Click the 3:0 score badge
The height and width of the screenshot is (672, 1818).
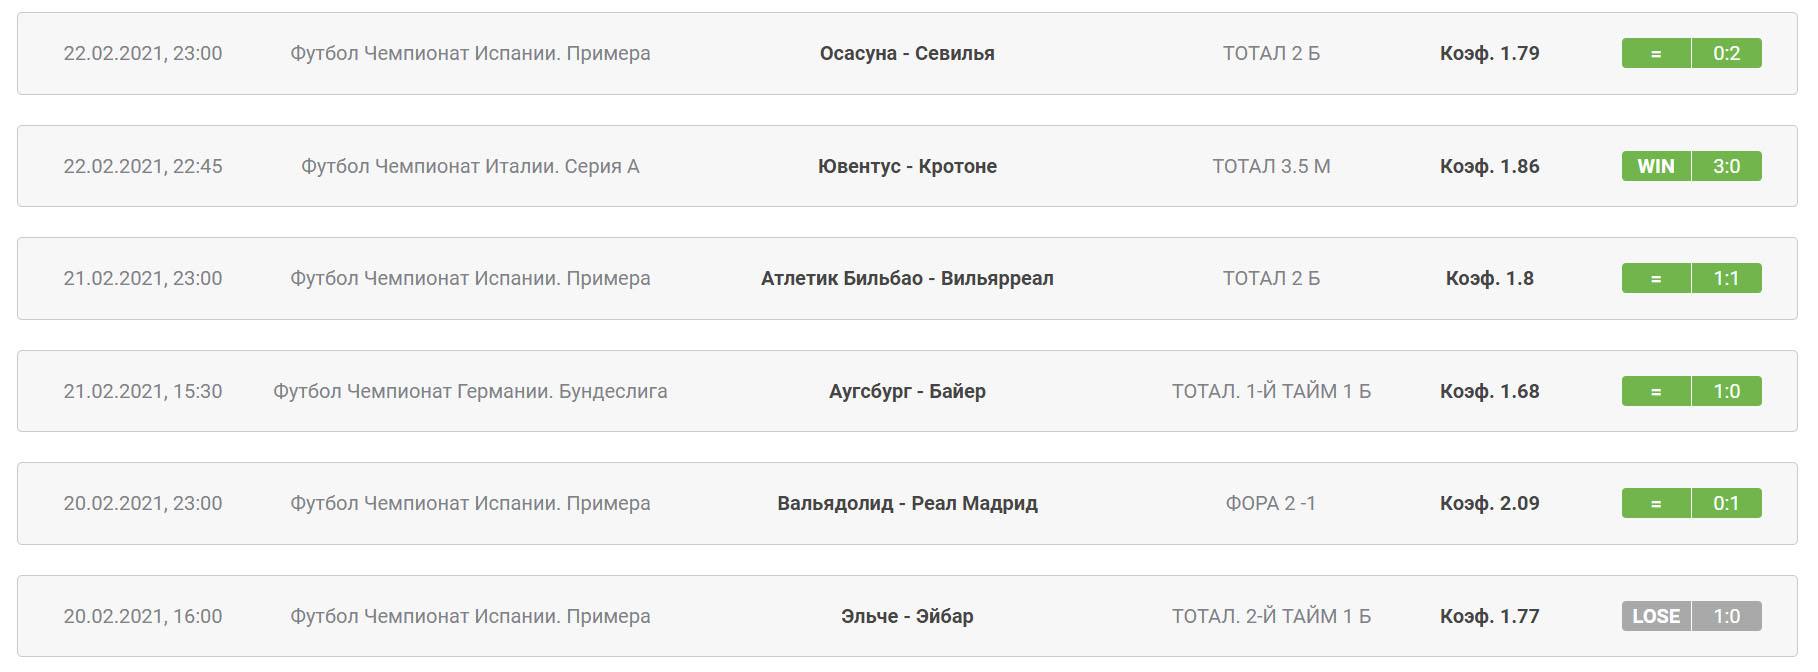tap(1727, 167)
